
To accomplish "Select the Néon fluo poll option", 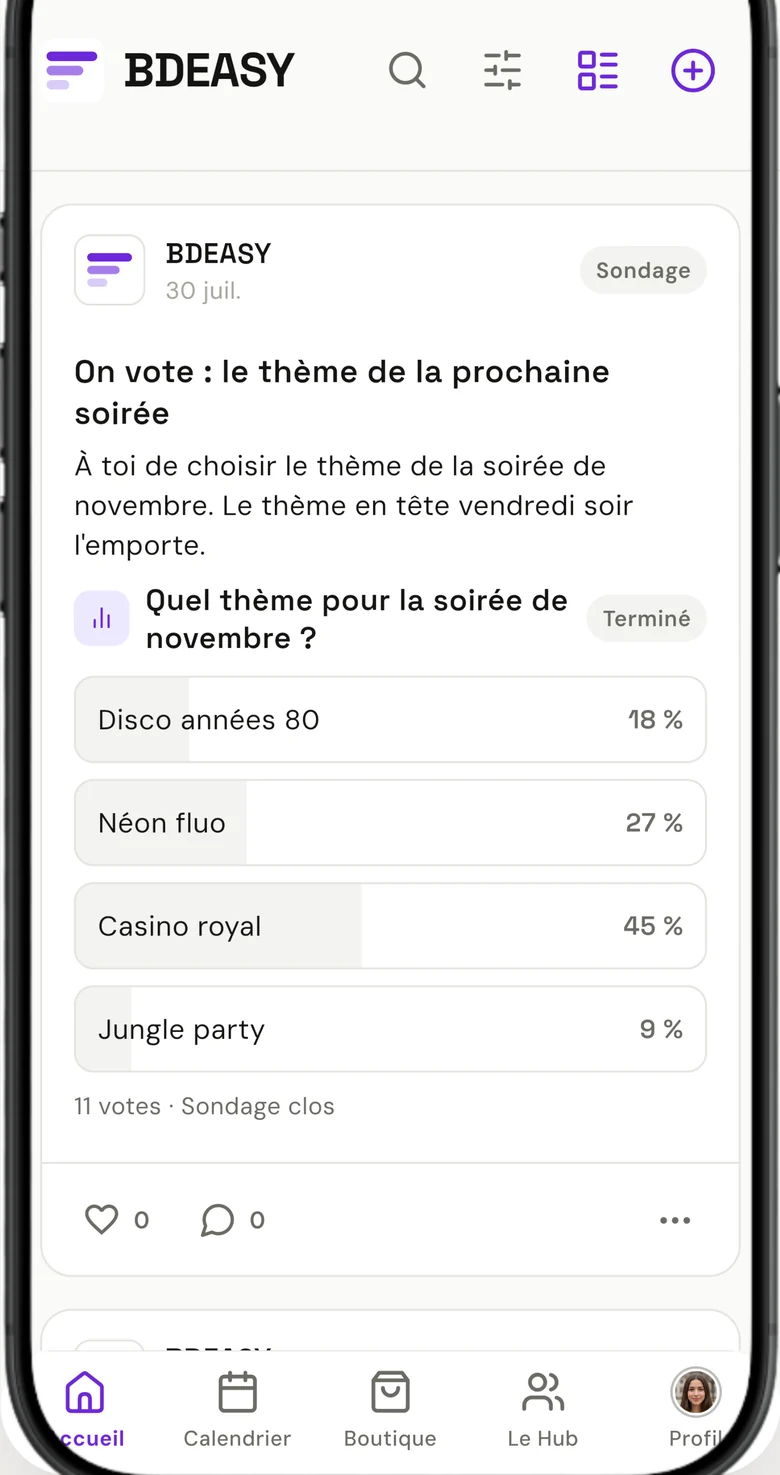I will coord(390,823).
